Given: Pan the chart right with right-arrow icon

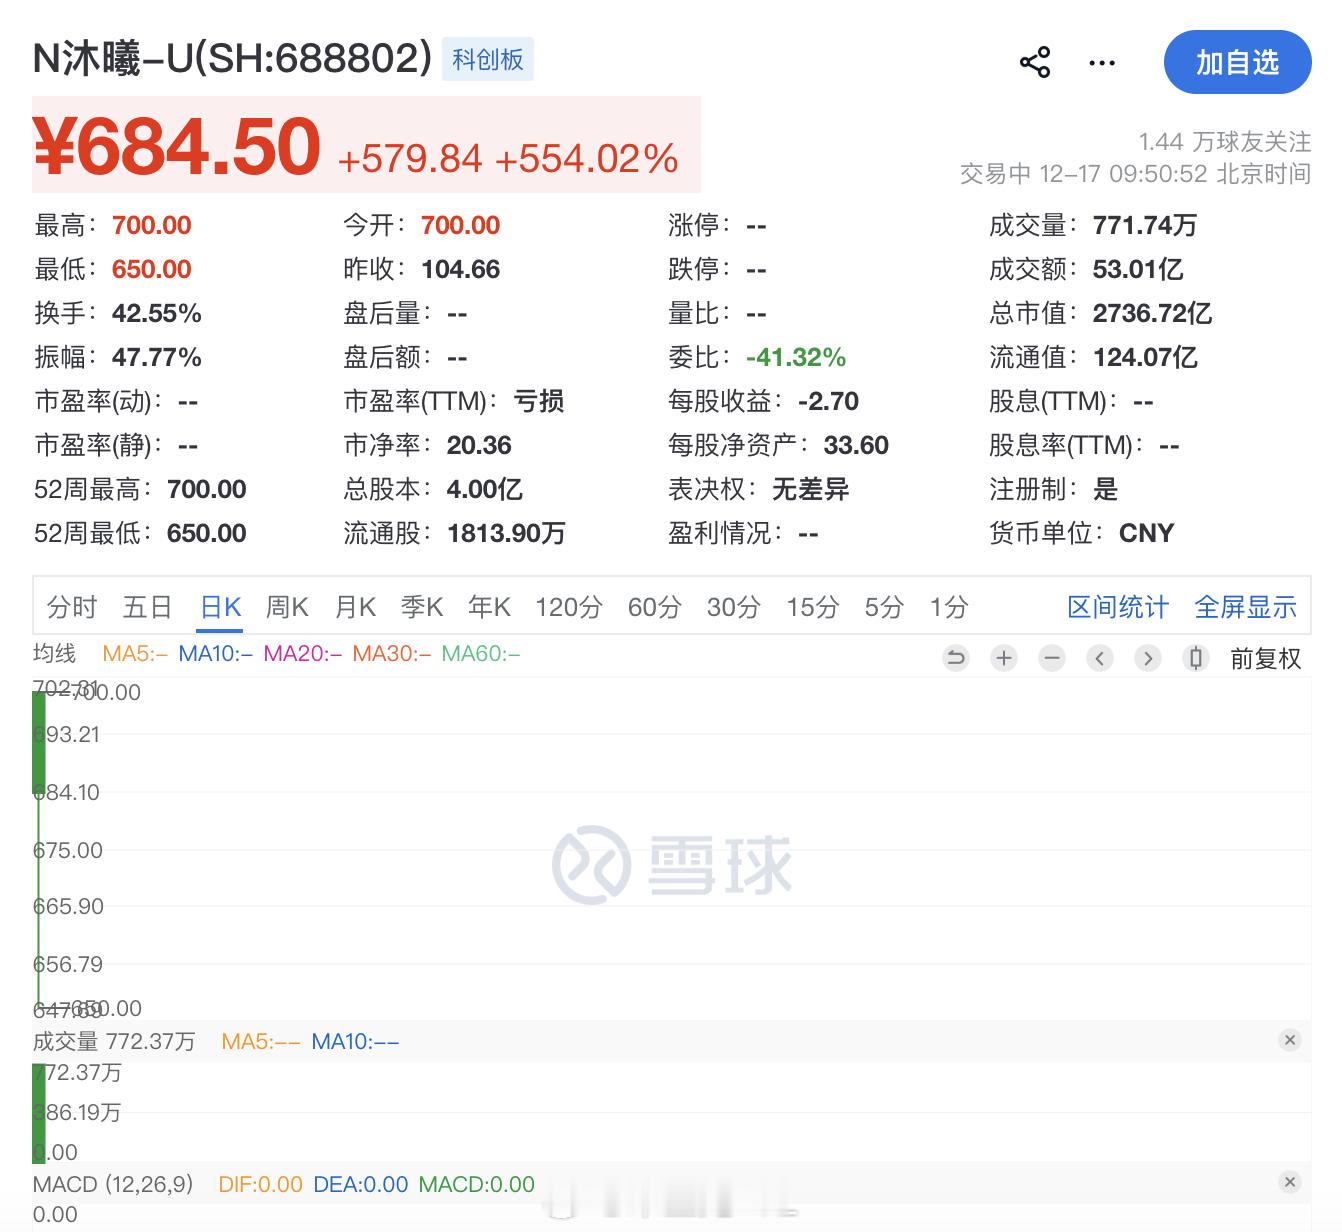Looking at the screenshot, I should 1148,658.
